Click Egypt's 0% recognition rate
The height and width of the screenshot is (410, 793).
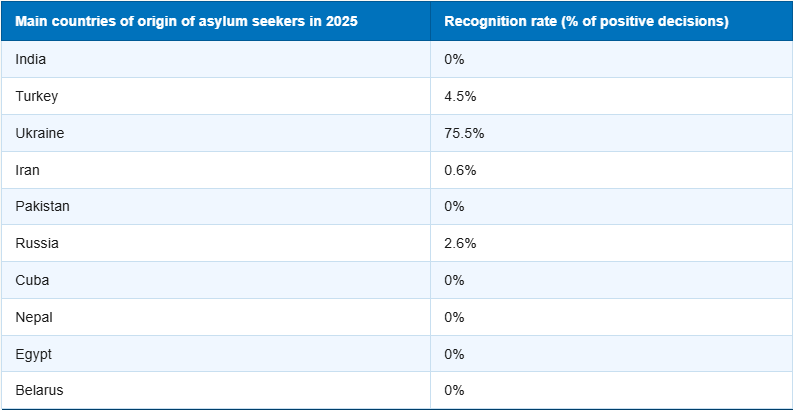[x=455, y=354]
